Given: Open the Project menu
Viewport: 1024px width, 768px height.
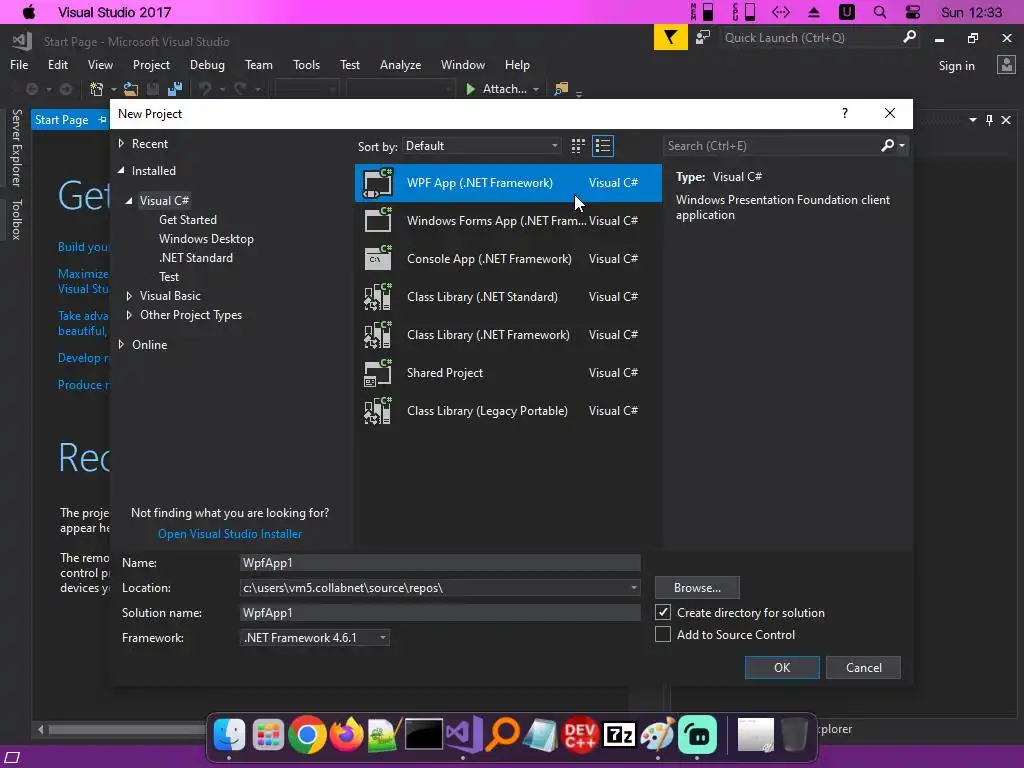Looking at the screenshot, I should (x=151, y=65).
